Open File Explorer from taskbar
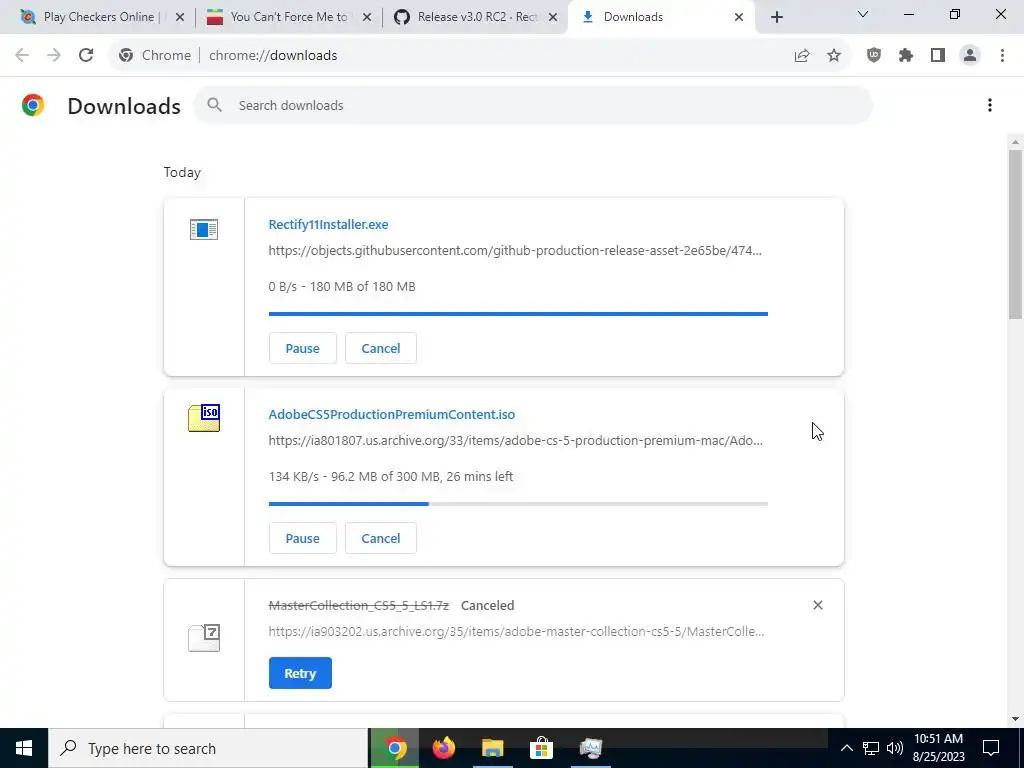This screenshot has height=768, width=1024. click(x=492, y=748)
